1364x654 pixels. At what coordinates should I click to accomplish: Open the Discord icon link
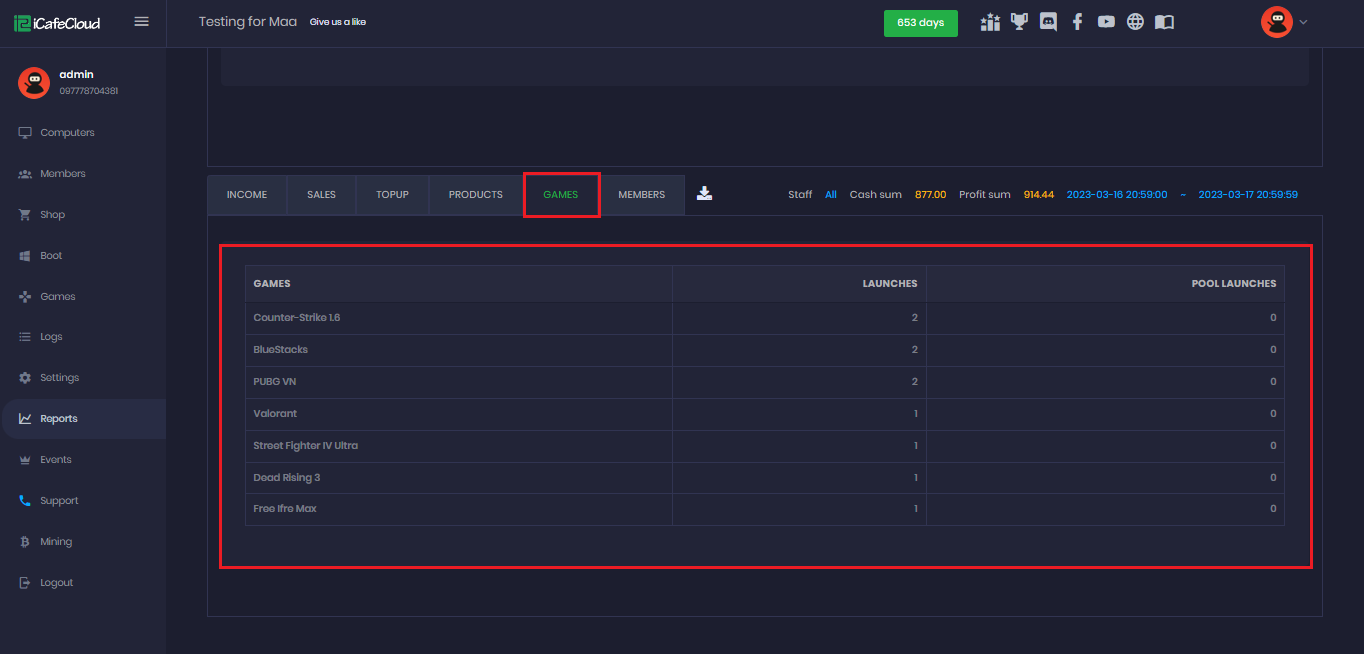click(1048, 22)
